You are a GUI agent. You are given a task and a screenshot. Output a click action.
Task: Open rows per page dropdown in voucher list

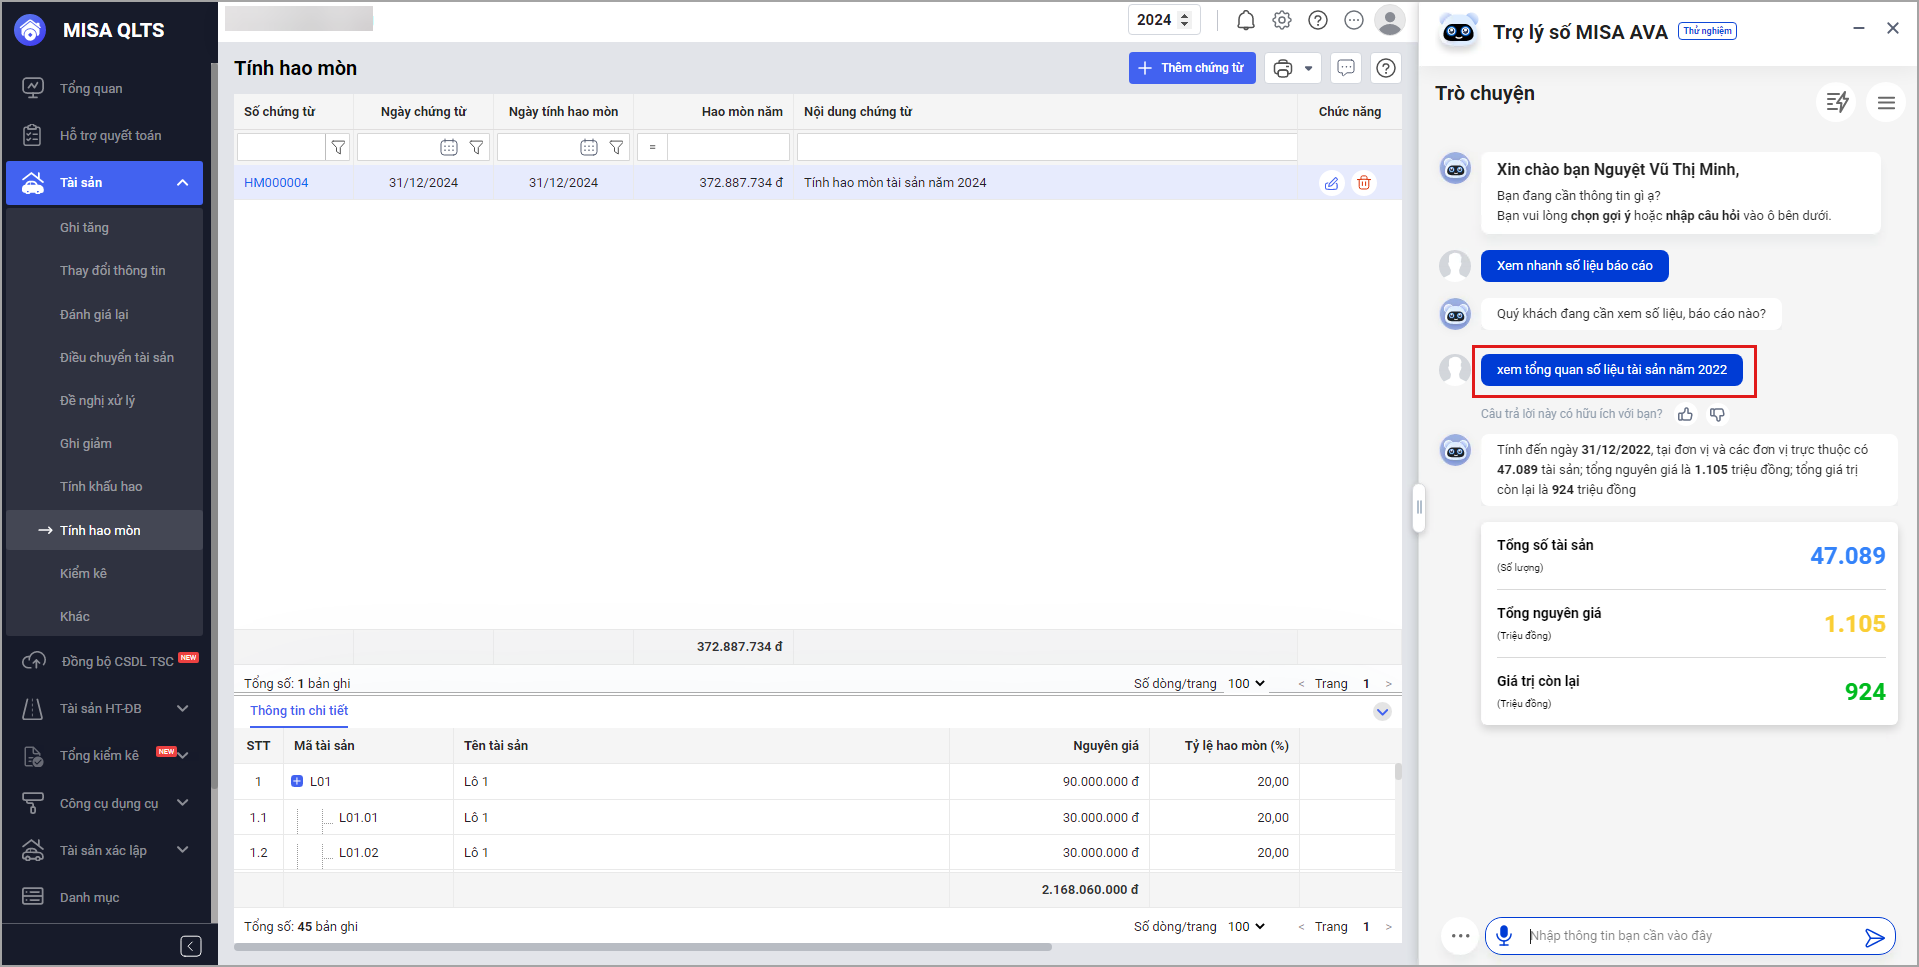point(1246,684)
